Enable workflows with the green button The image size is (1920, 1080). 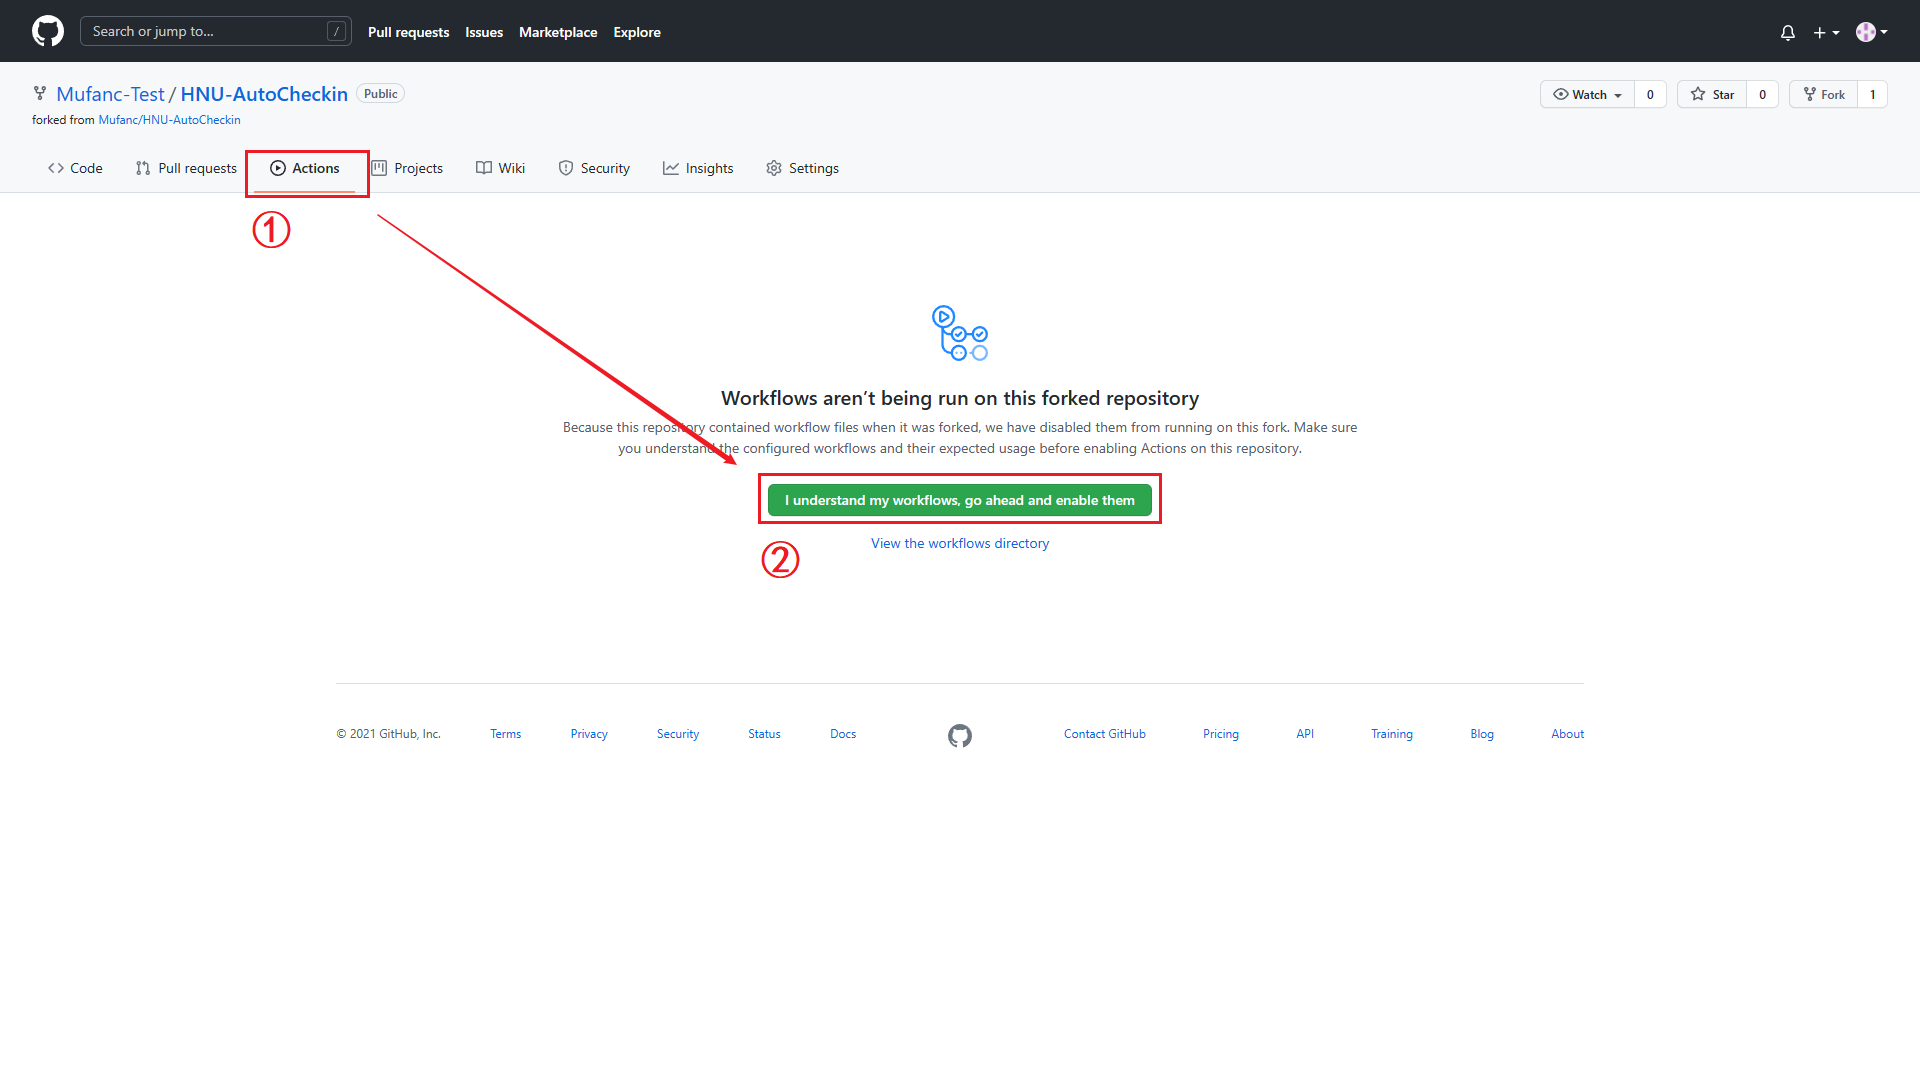[959, 500]
